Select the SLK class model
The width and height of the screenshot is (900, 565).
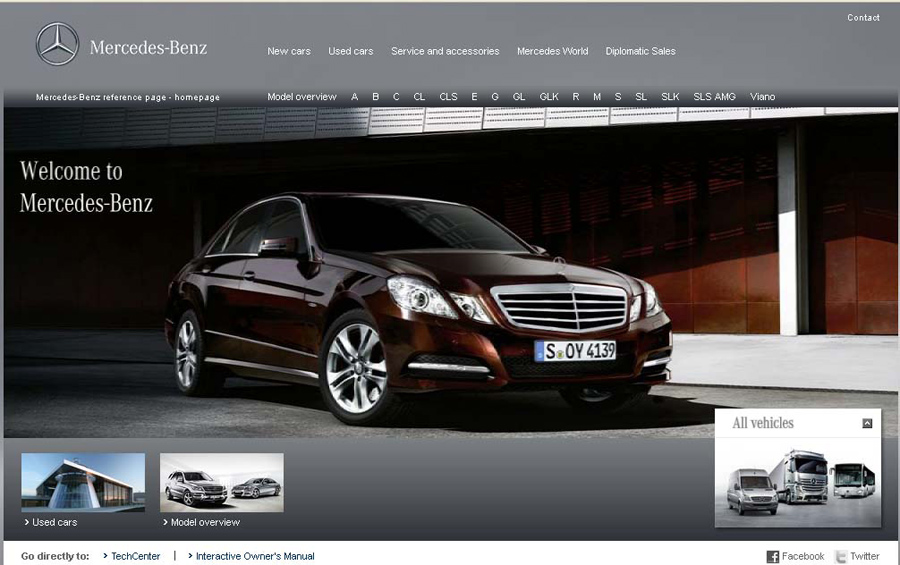tap(670, 97)
